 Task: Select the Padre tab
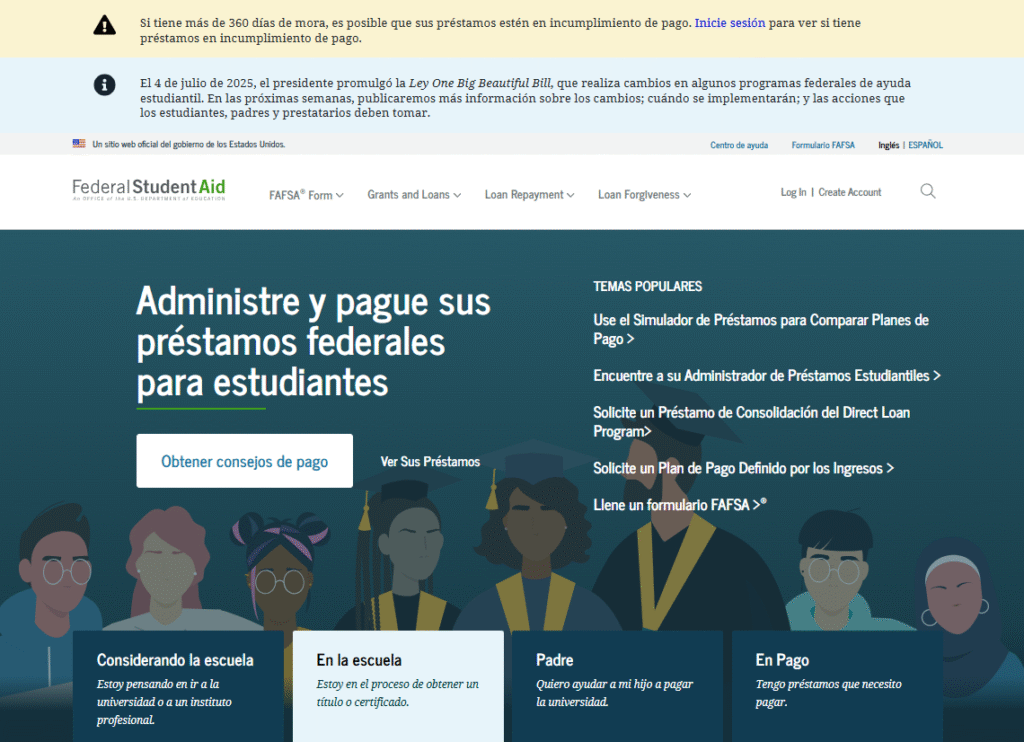click(x=617, y=686)
